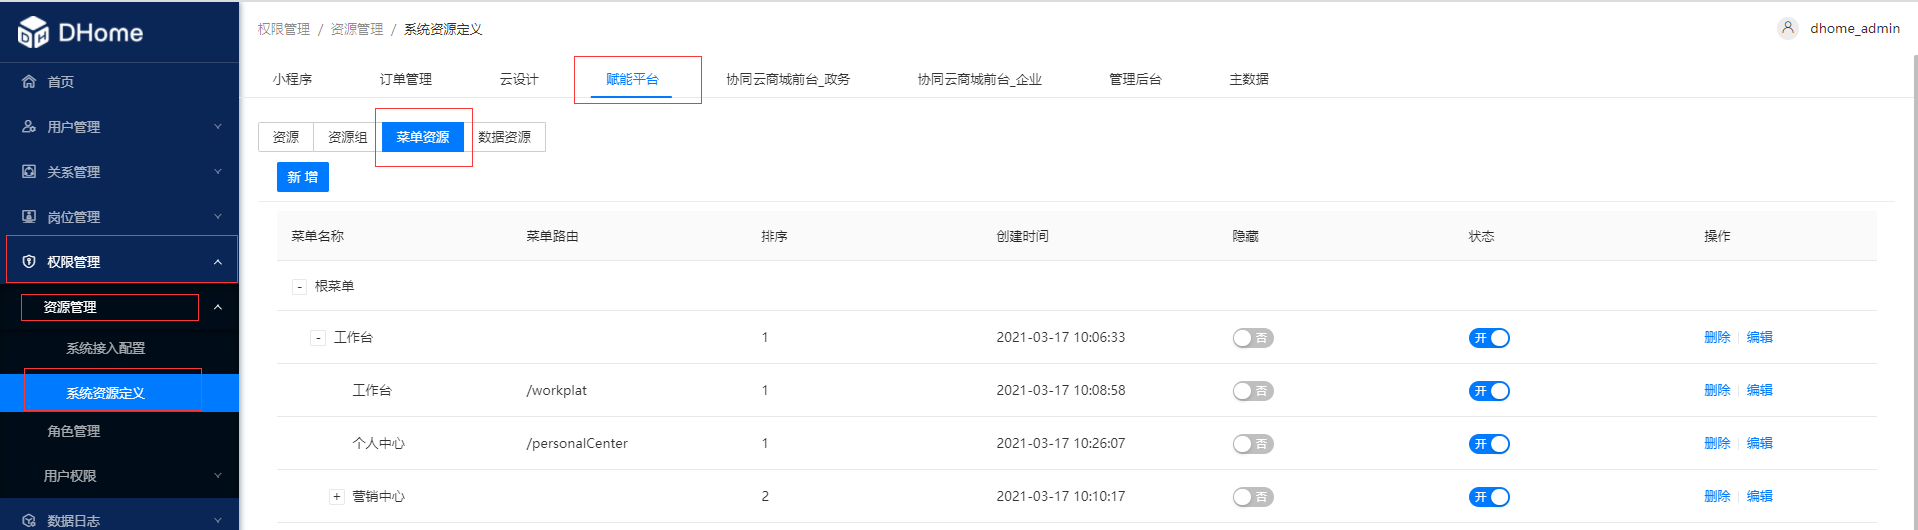
Task: Click the 用户管理 user icon
Action: pyautogui.click(x=29, y=127)
